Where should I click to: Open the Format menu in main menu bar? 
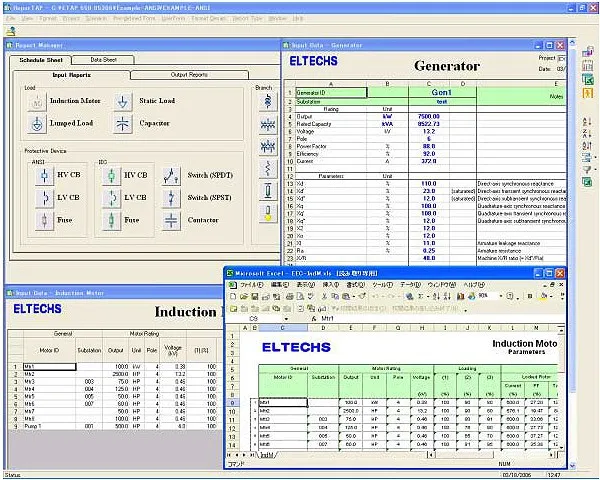point(48,18)
